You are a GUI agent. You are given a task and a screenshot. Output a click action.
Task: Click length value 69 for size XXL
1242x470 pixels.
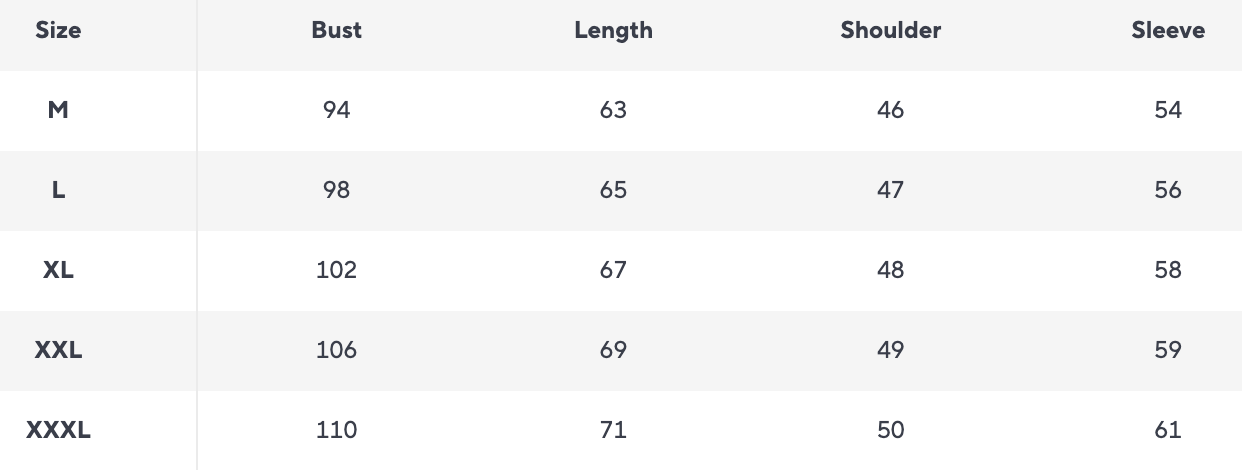[613, 350]
